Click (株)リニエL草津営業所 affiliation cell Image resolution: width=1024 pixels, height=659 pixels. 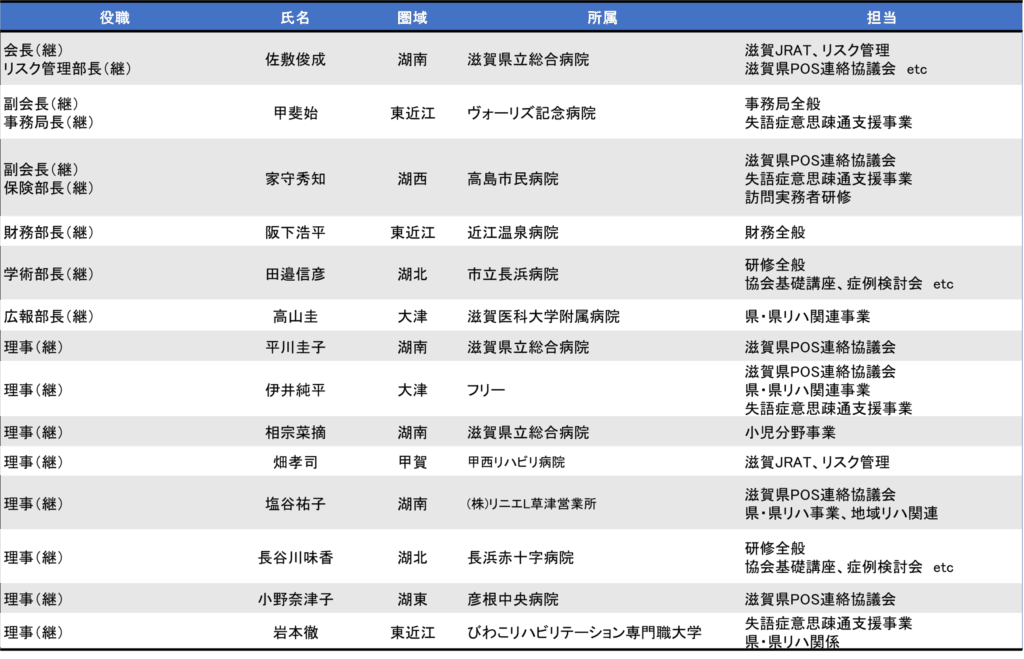pyautogui.click(x=532, y=504)
